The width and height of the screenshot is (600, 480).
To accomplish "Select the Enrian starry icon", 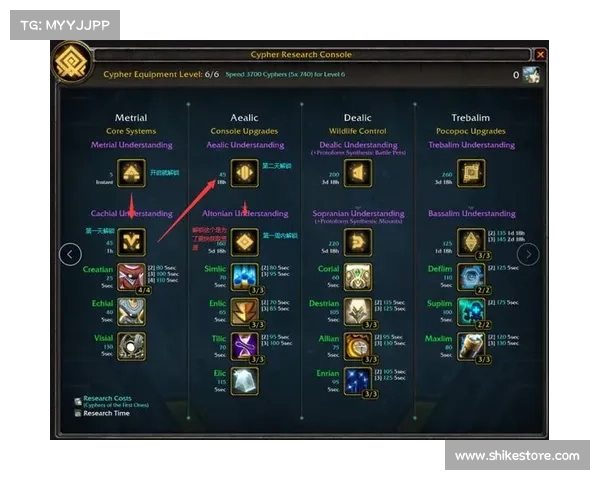I will (358, 381).
